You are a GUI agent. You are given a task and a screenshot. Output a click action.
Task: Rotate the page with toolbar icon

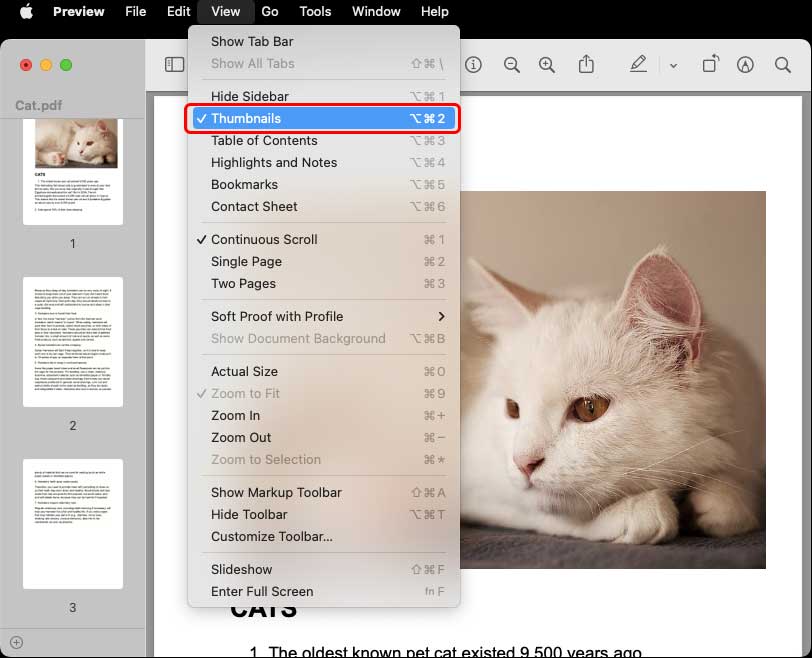[x=710, y=64]
